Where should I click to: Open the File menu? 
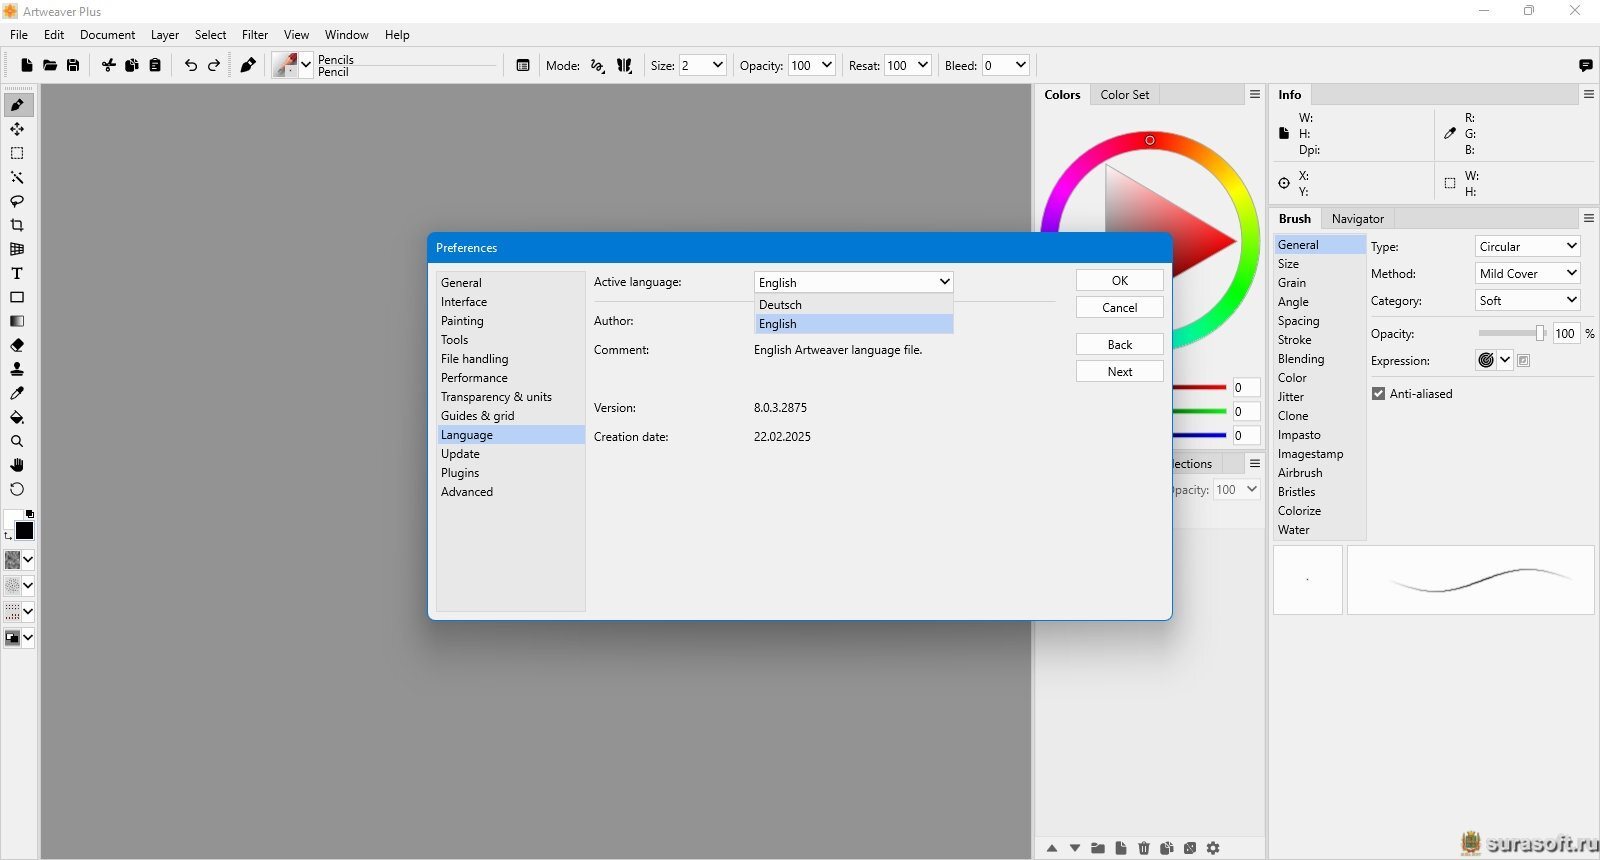(x=19, y=34)
